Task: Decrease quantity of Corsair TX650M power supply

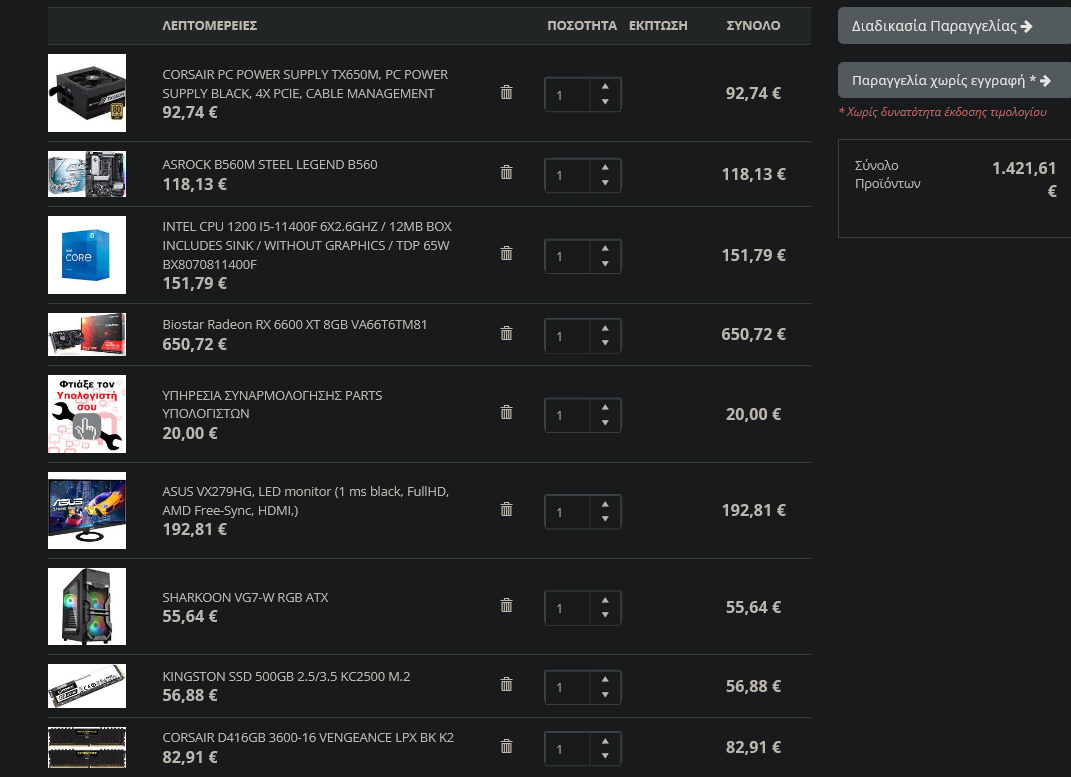Action: coord(605,102)
